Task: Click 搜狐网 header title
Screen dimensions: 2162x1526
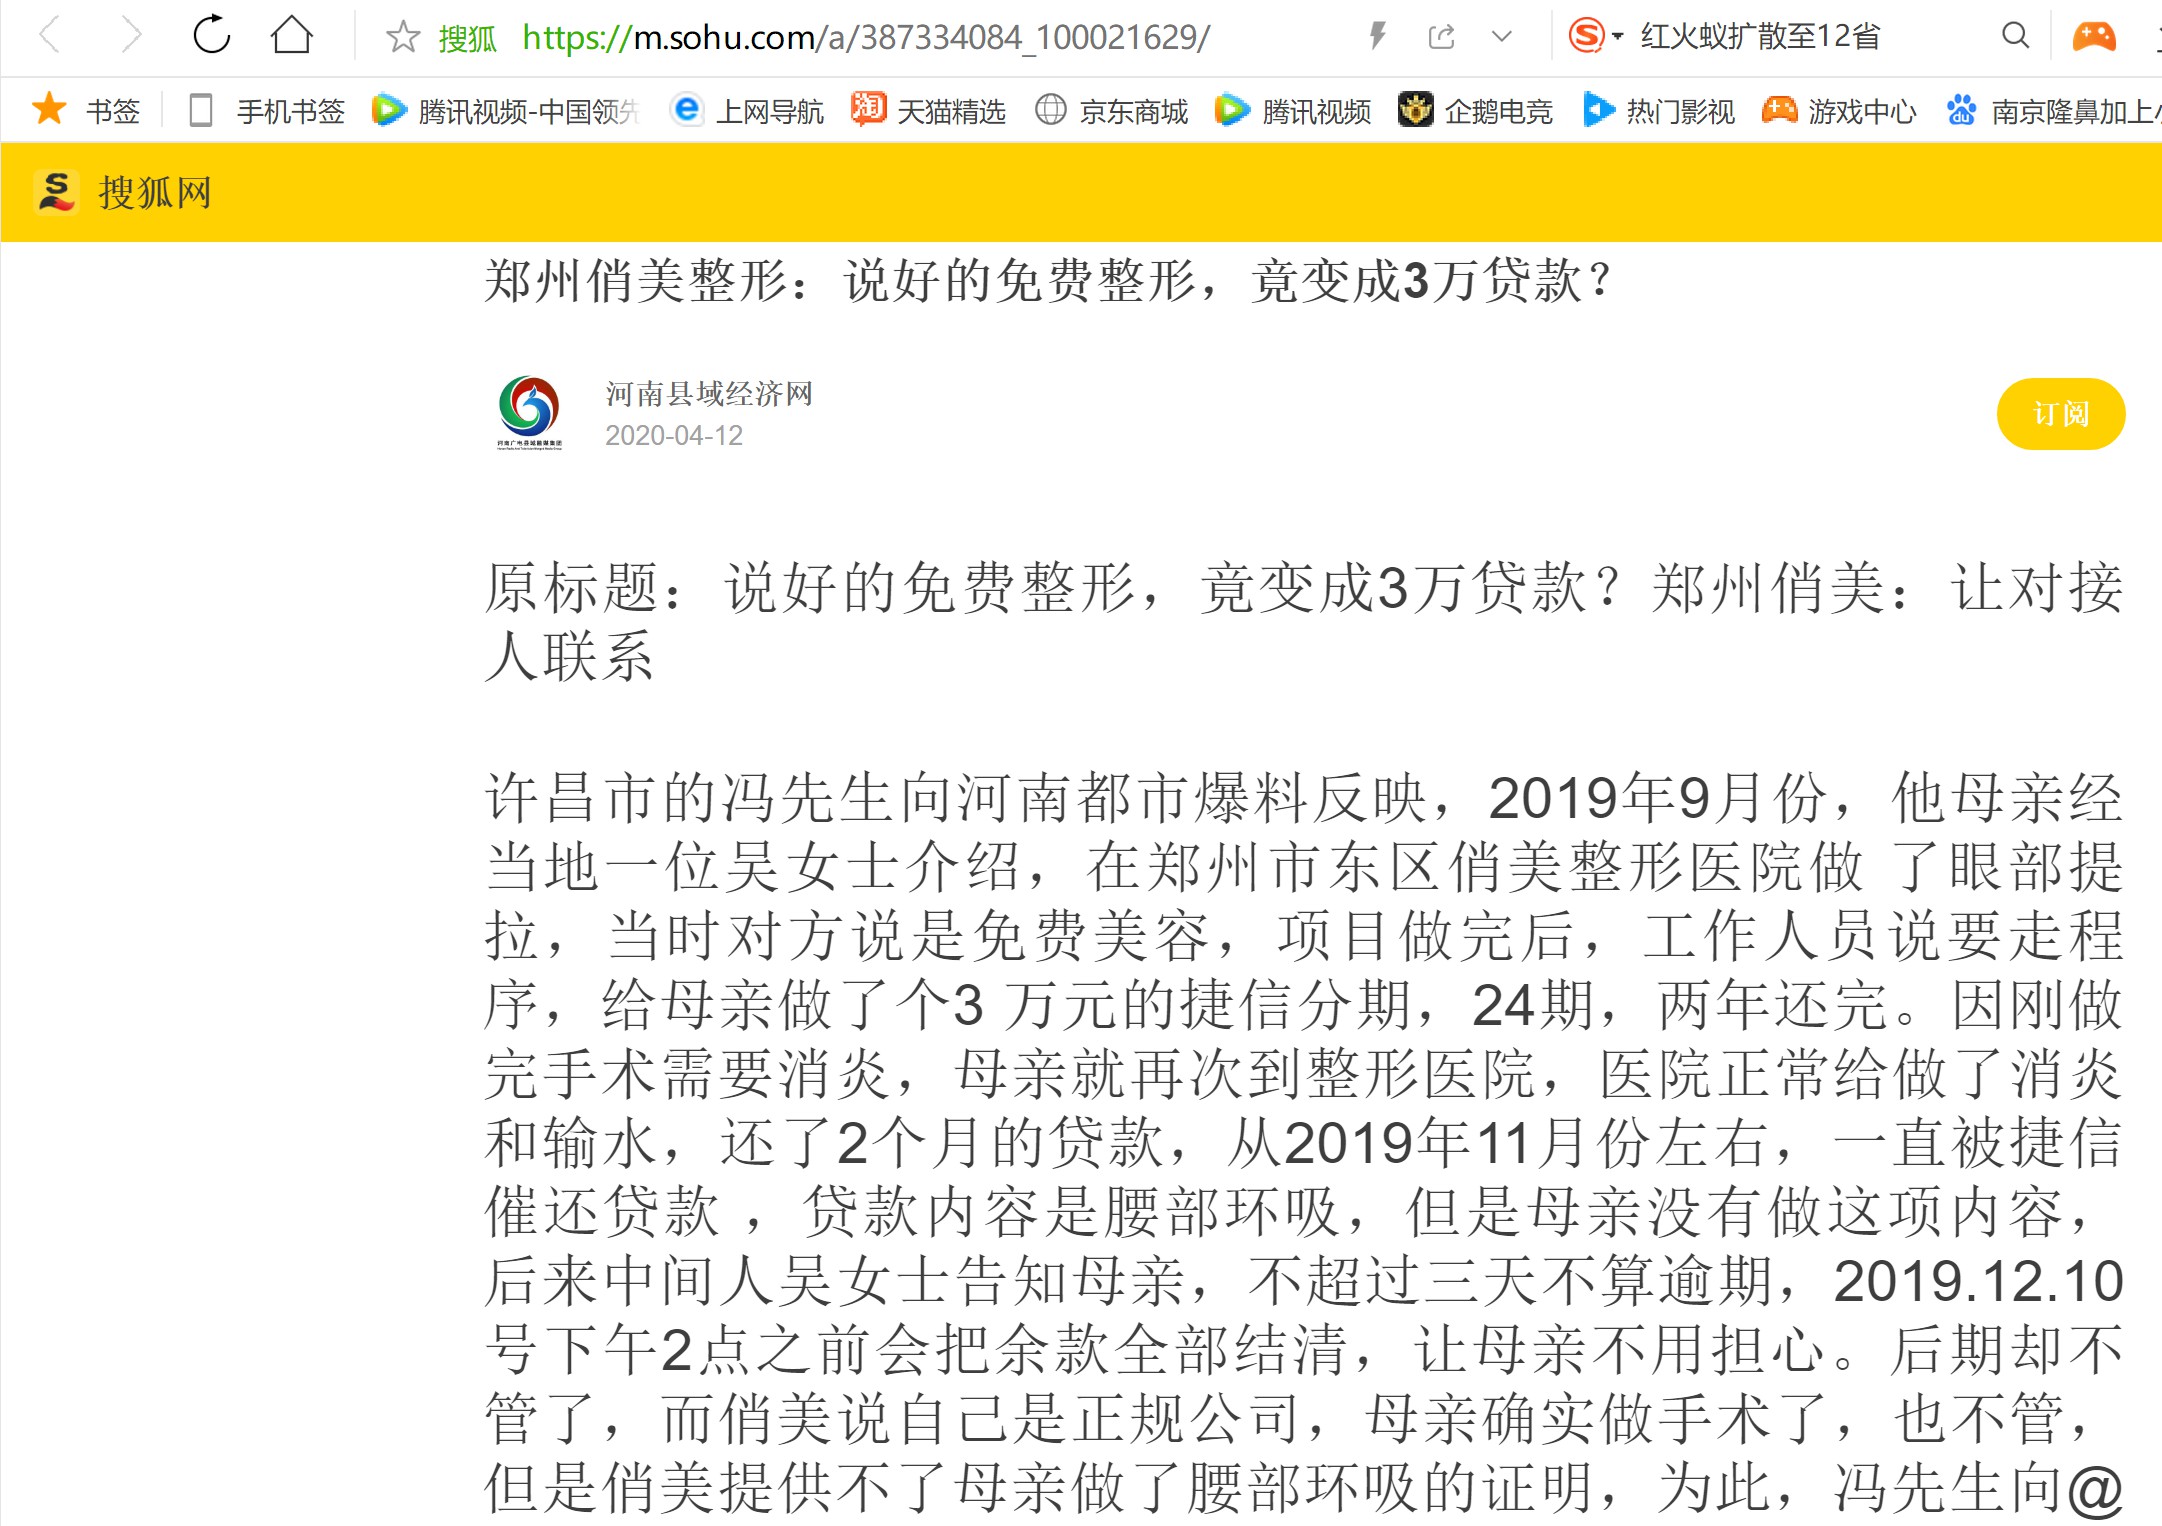Action: 155,193
